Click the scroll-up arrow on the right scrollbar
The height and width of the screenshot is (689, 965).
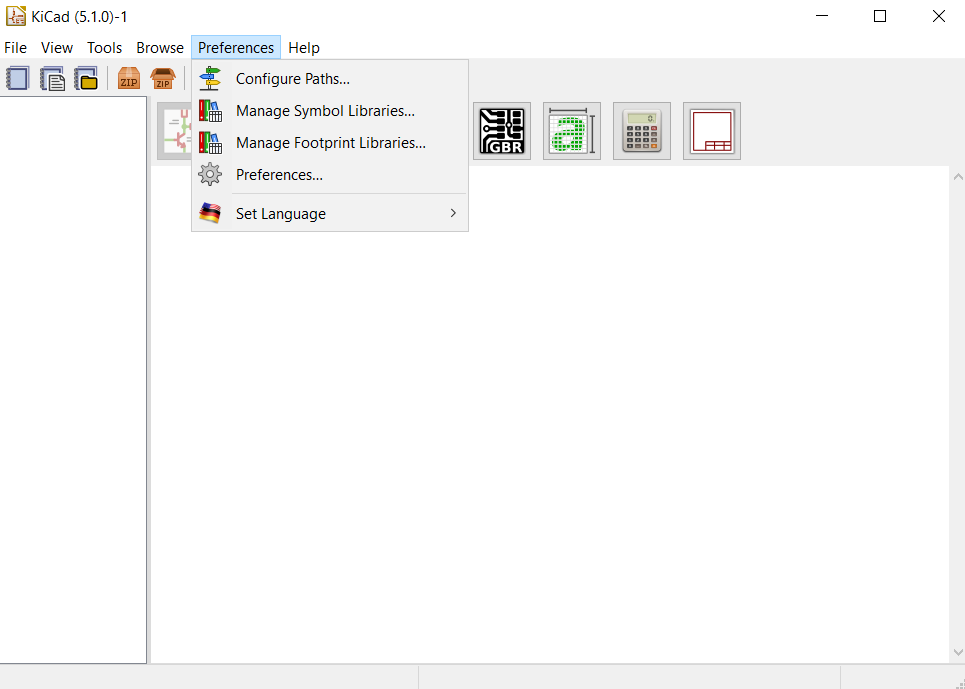coord(957,175)
